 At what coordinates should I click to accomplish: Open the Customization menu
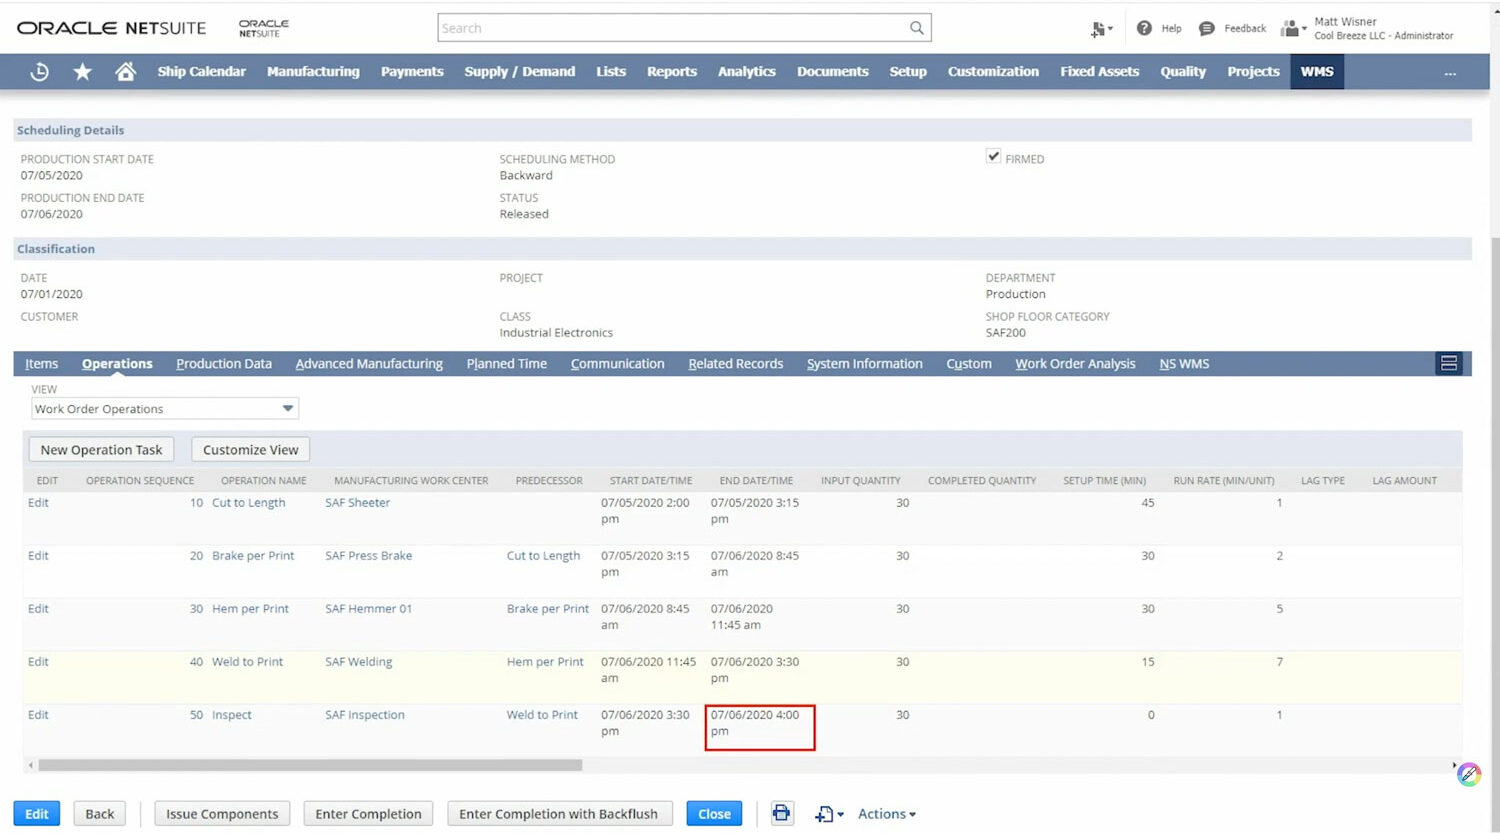pyautogui.click(x=993, y=72)
